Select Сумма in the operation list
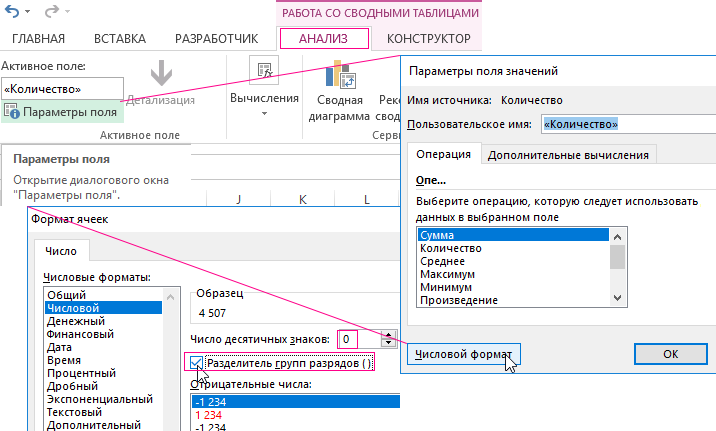716x431 pixels. point(513,235)
